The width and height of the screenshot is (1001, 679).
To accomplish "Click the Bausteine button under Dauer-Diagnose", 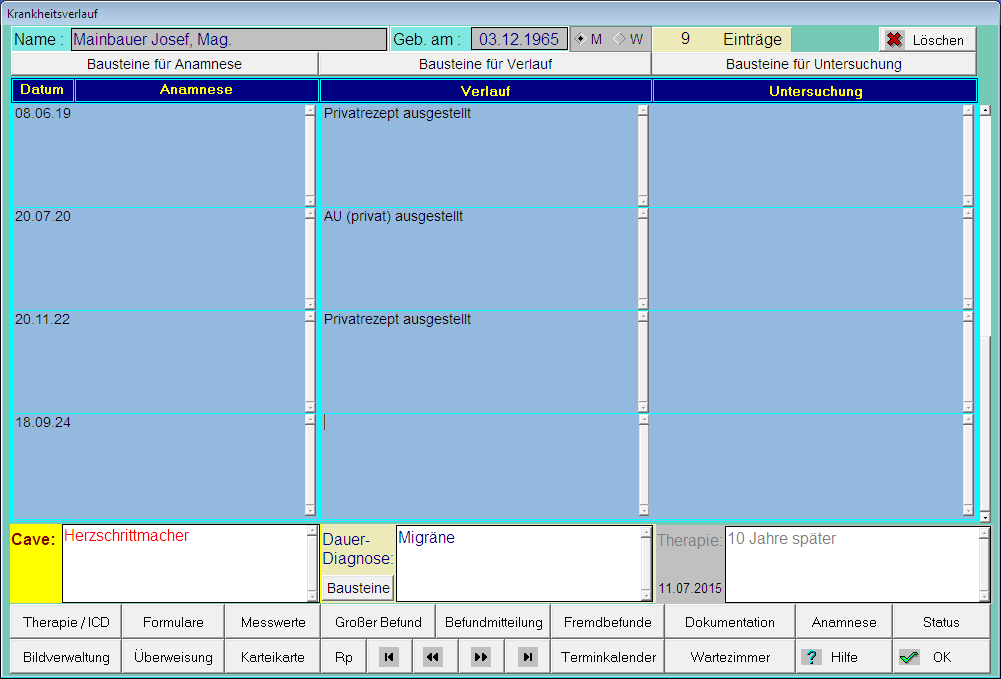I will [358, 588].
